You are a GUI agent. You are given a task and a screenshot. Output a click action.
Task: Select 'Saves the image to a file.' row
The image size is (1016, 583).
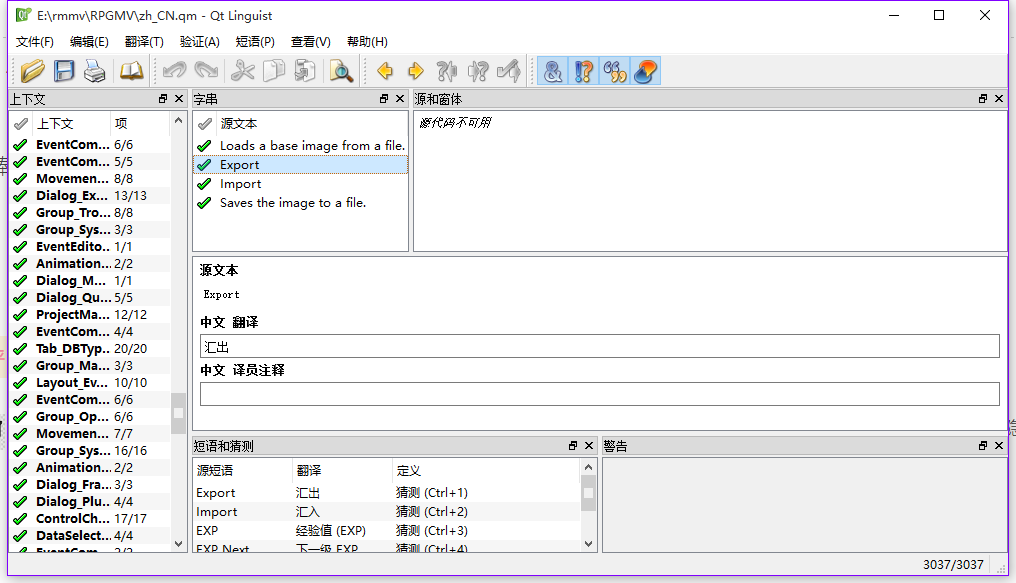301,203
